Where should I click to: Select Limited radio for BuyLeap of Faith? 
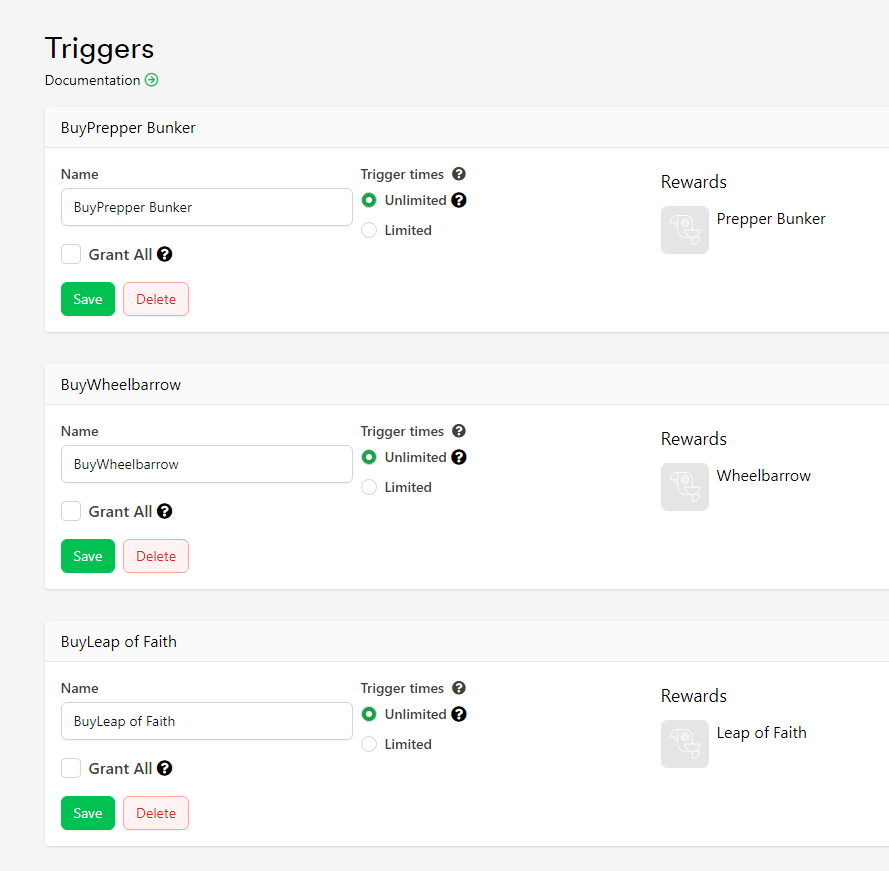pyautogui.click(x=369, y=744)
